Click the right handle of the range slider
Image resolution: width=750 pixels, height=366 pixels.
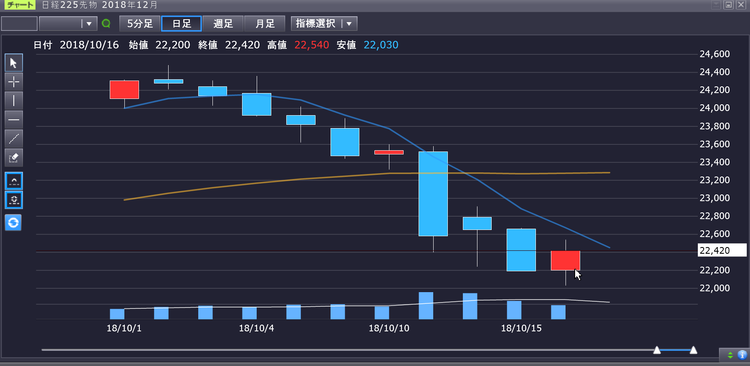pos(693,350)
